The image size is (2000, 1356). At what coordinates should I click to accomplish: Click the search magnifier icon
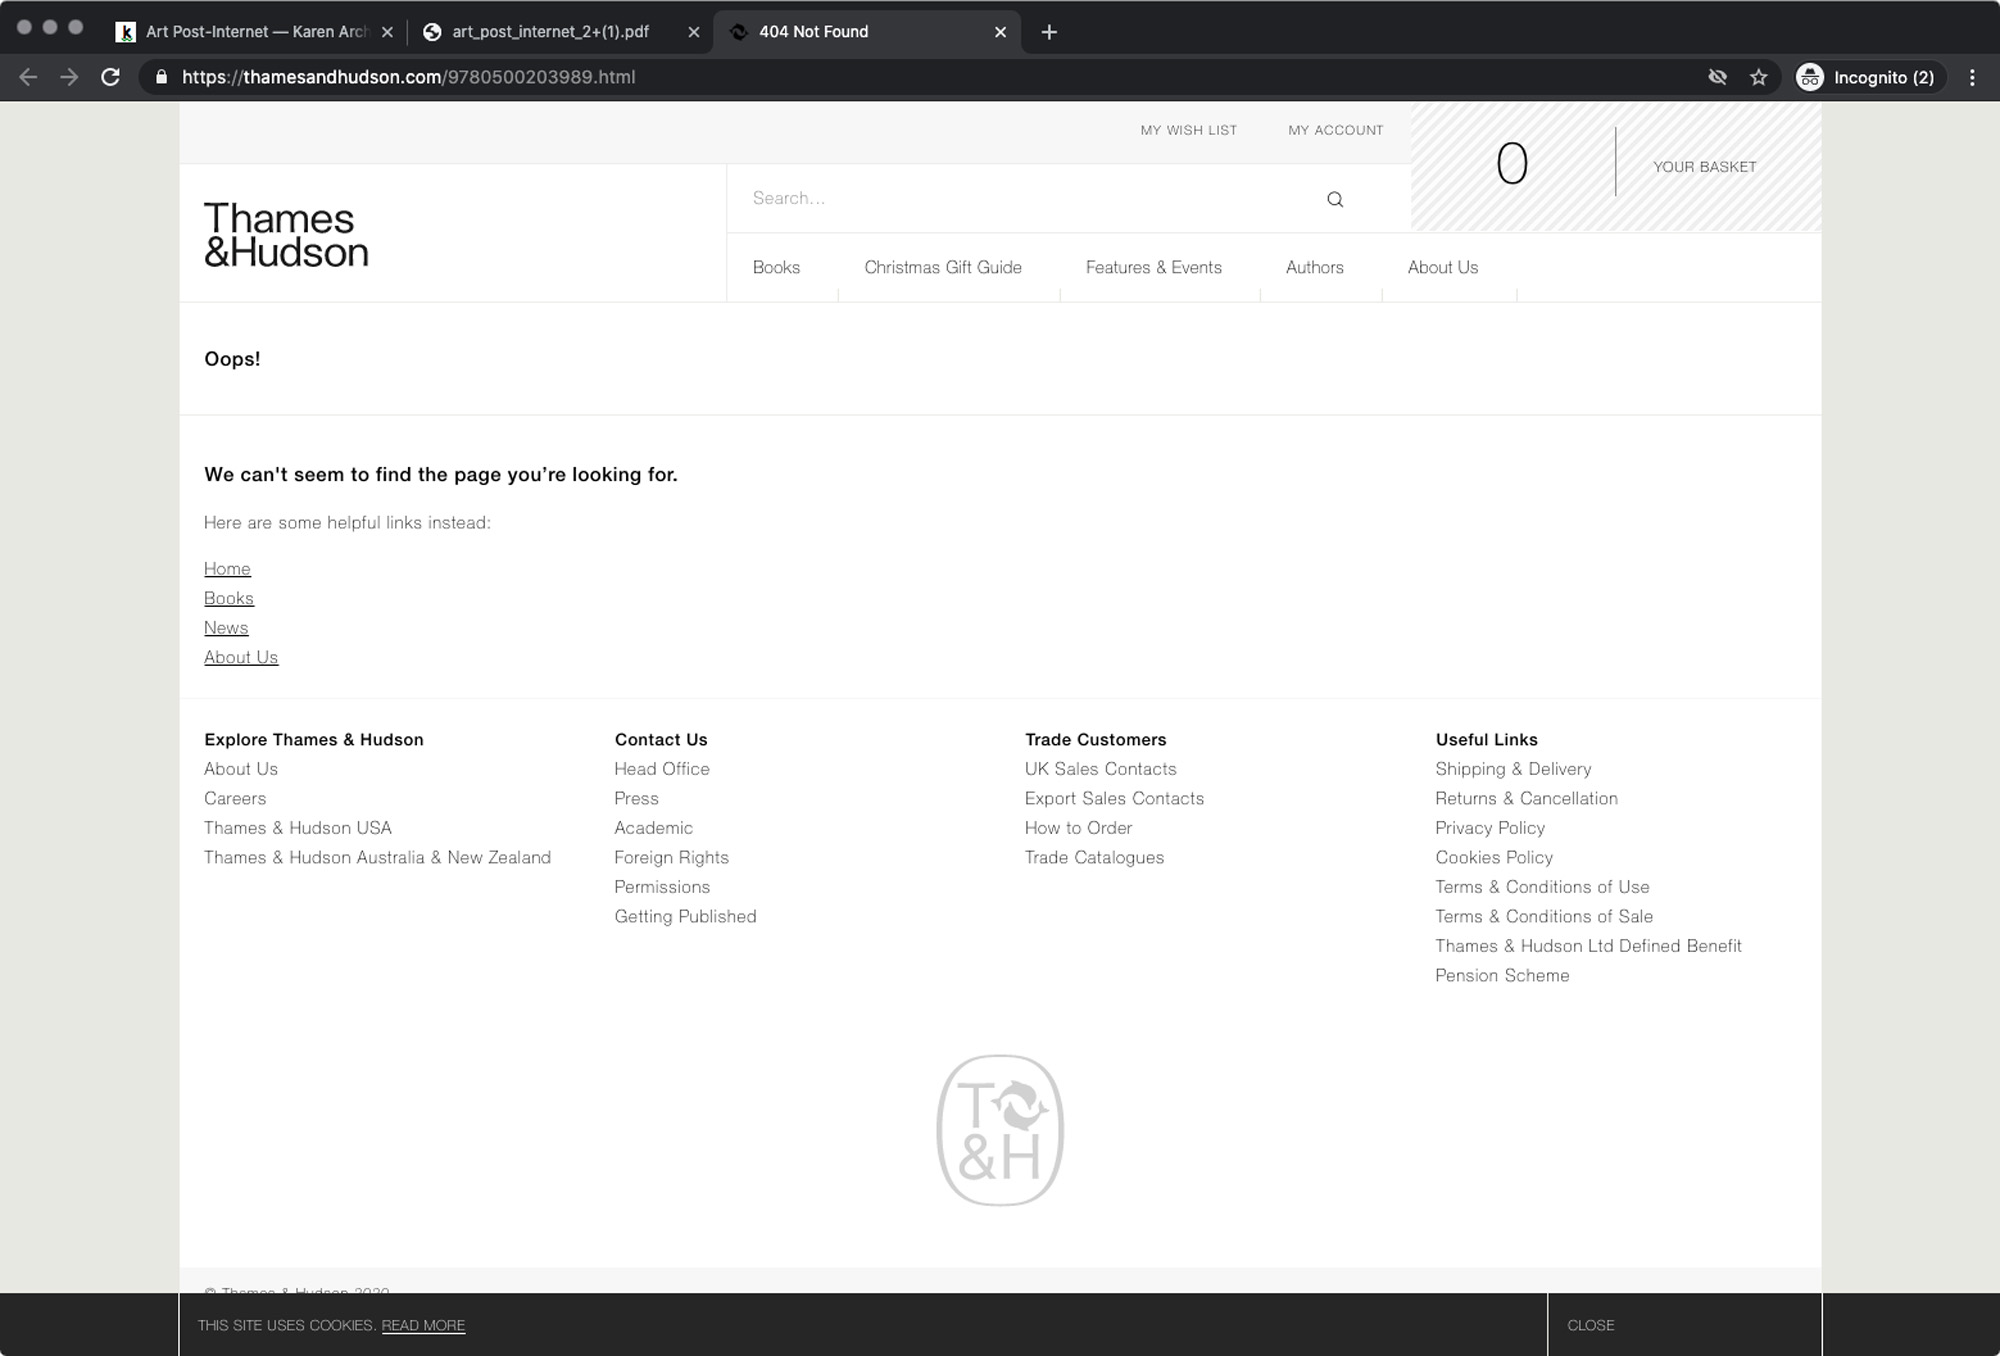(x=1335, y=199)
